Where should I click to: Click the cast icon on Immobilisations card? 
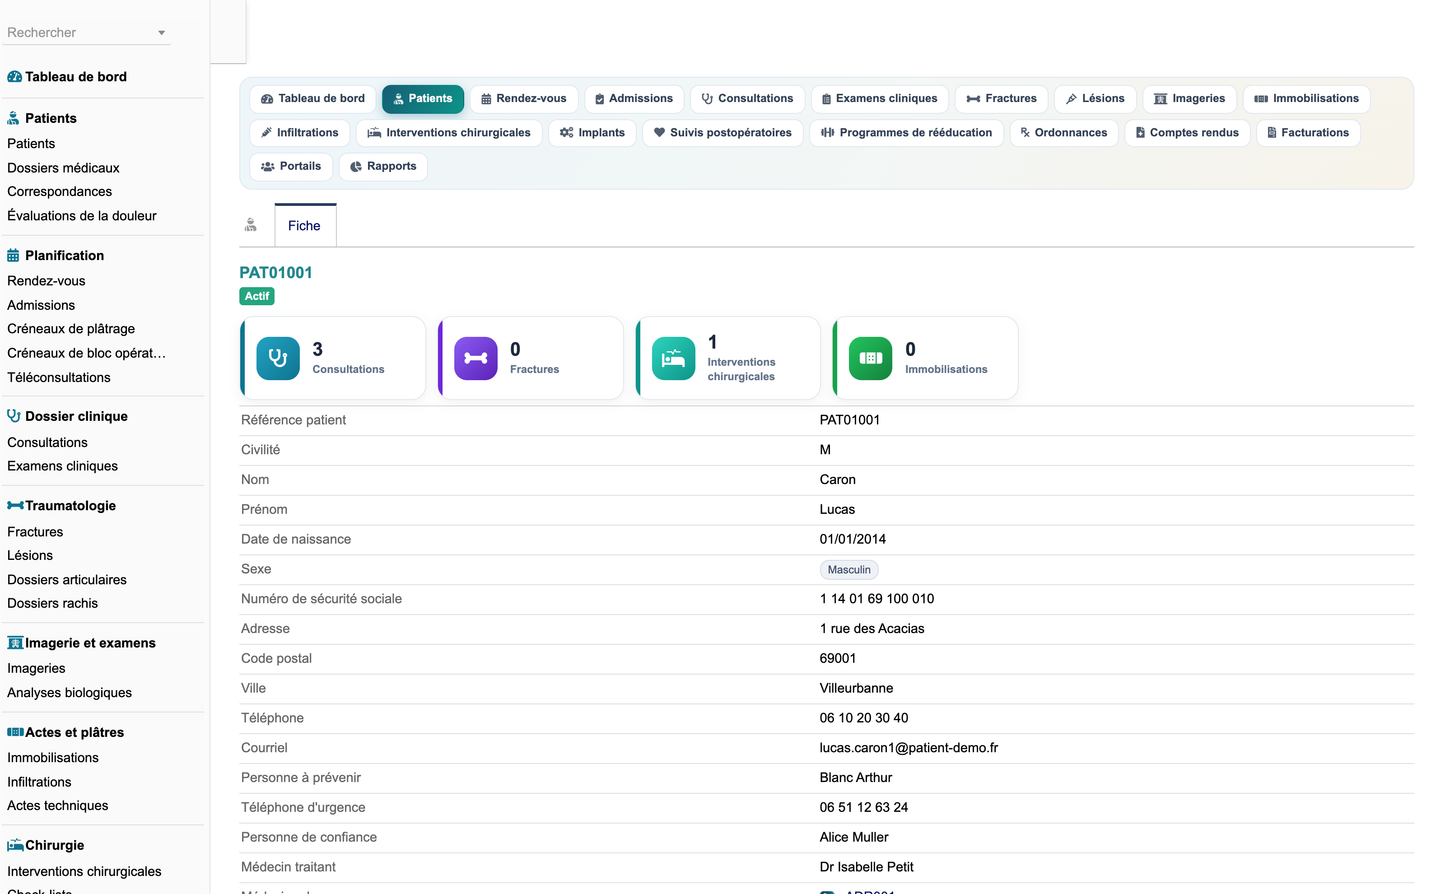[871, 358]
